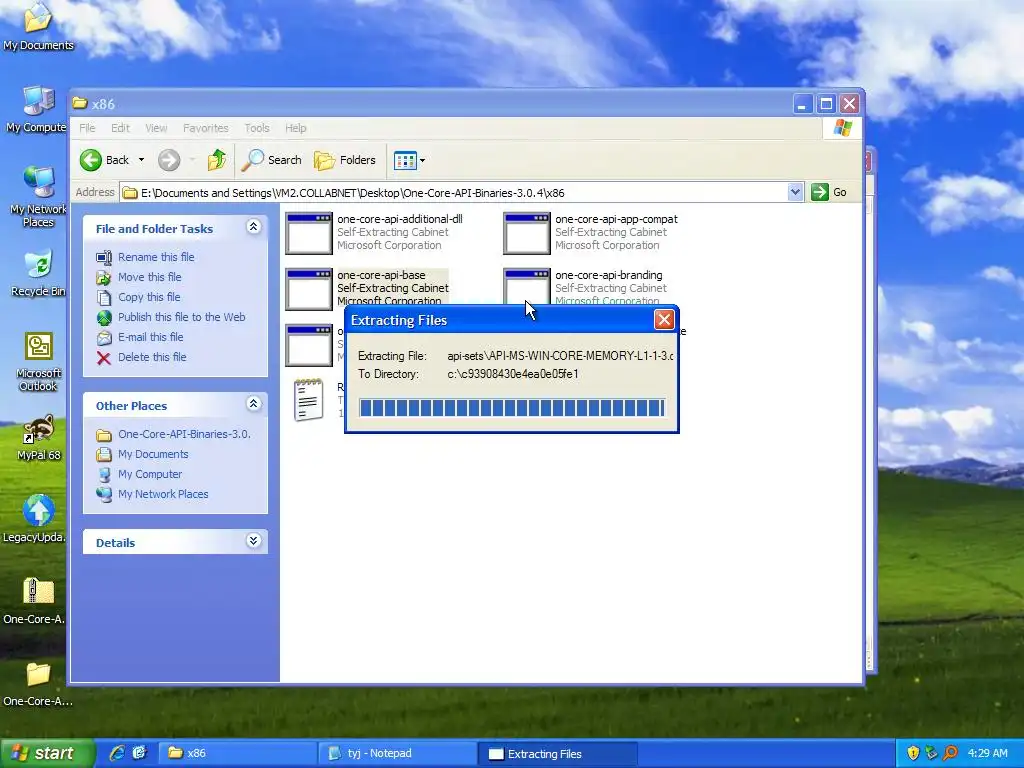Go to One-Core-API-Binaries-3.0 folder link

pos(184,434)
